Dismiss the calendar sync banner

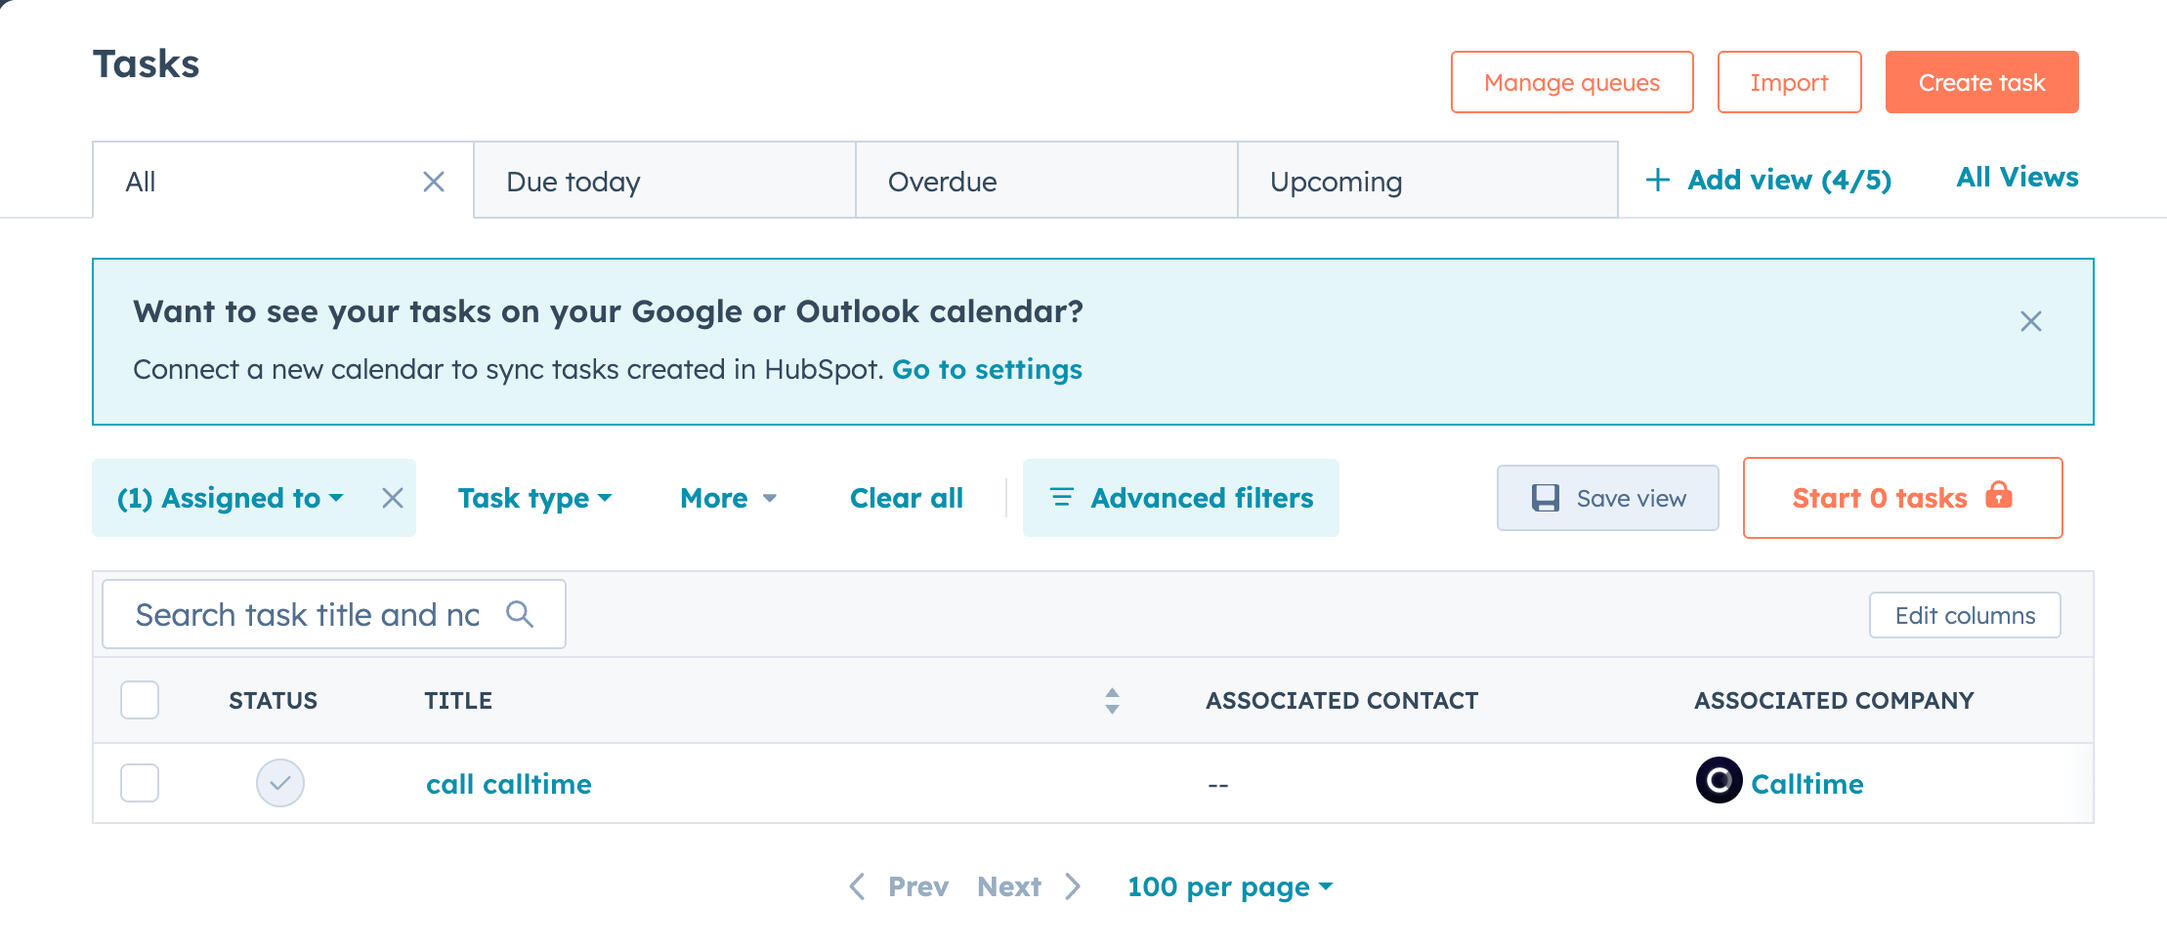pos(2030,321)
